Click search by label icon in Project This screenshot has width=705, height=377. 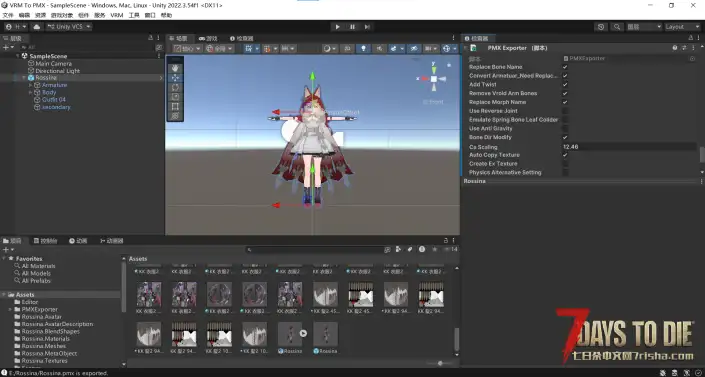[x=410, y=249]
